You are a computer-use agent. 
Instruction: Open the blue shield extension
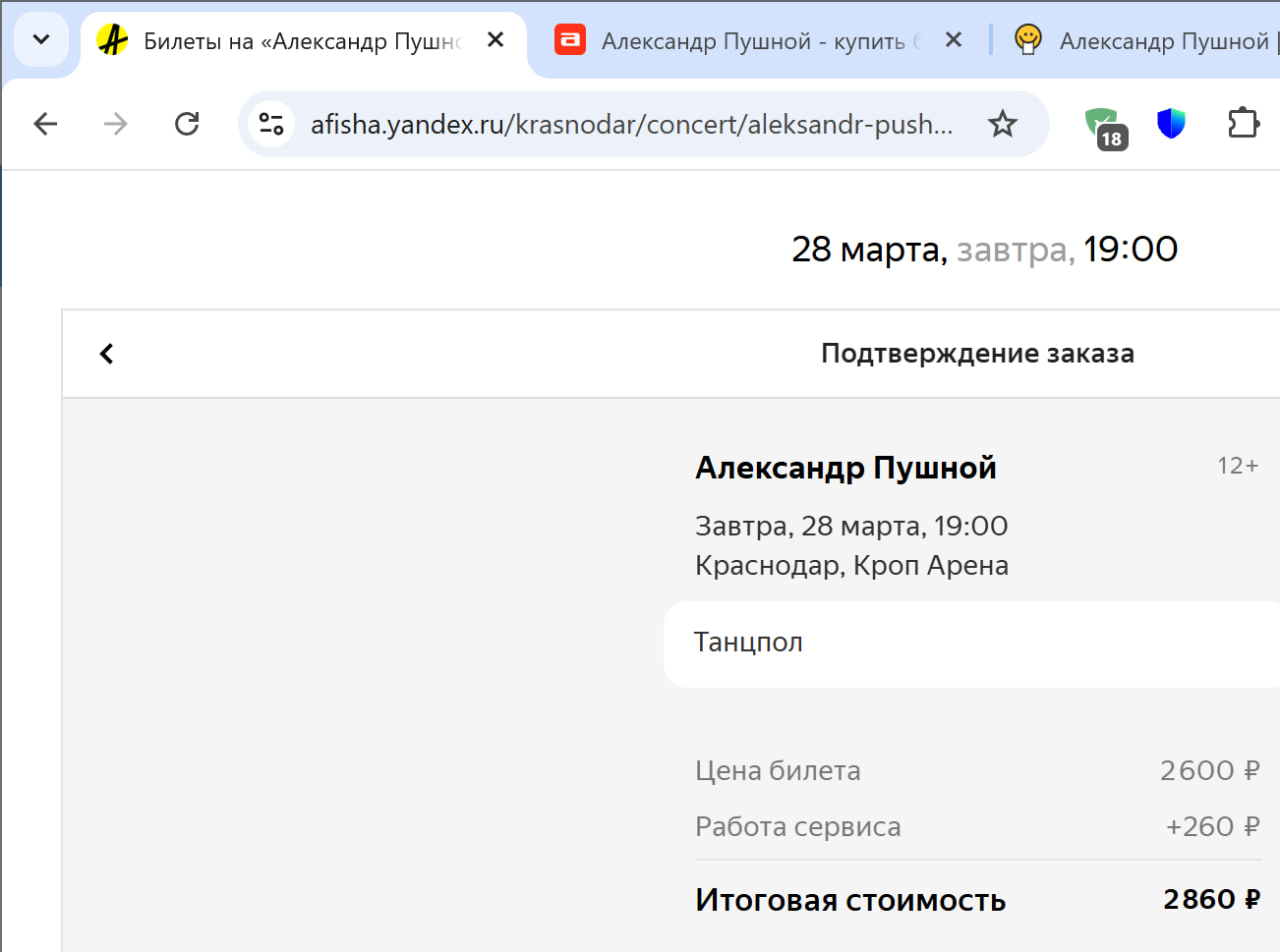tap(1171, 124)
